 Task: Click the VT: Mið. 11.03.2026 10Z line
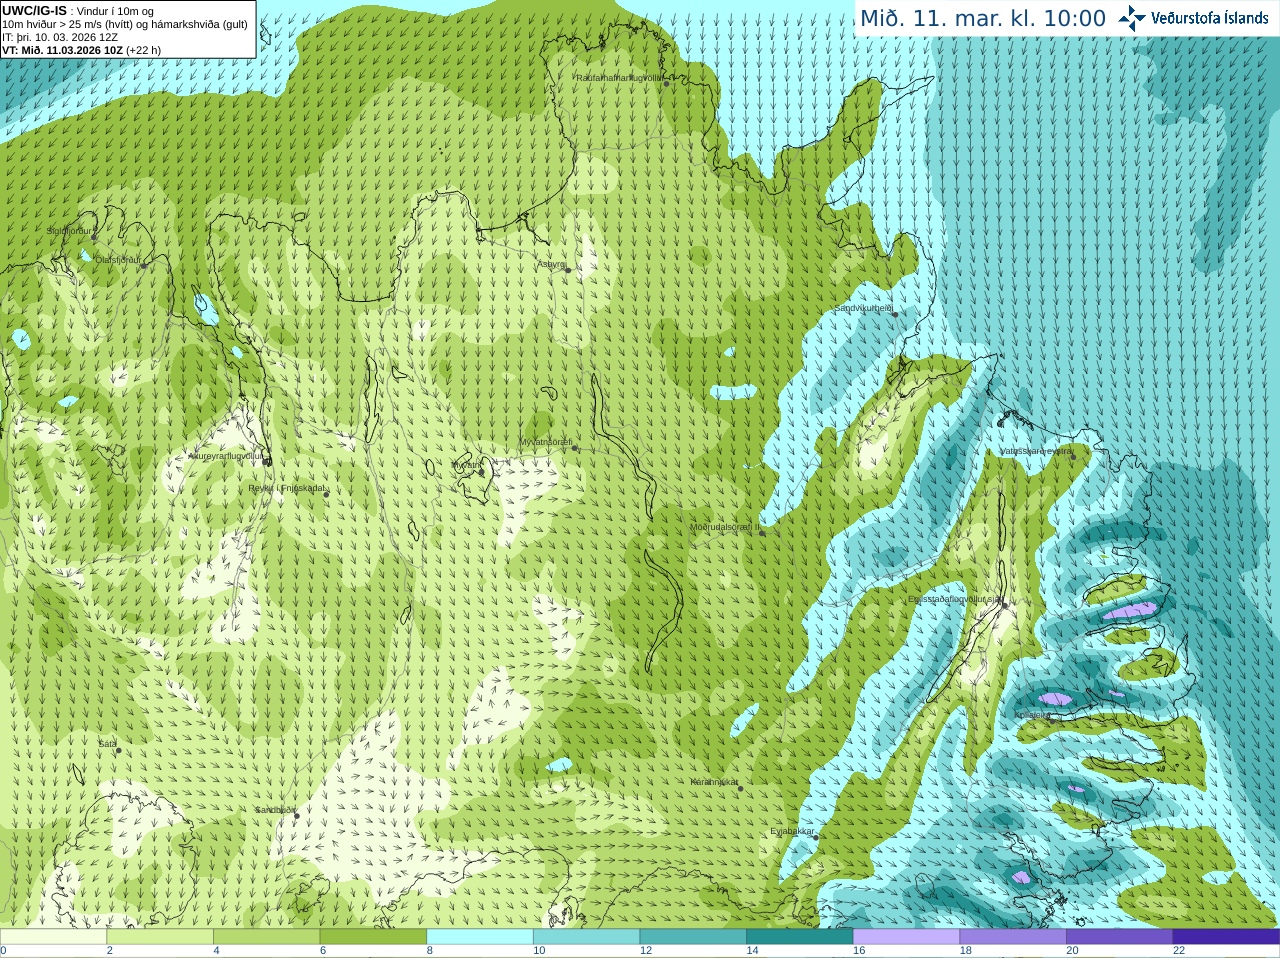point(81,50)
